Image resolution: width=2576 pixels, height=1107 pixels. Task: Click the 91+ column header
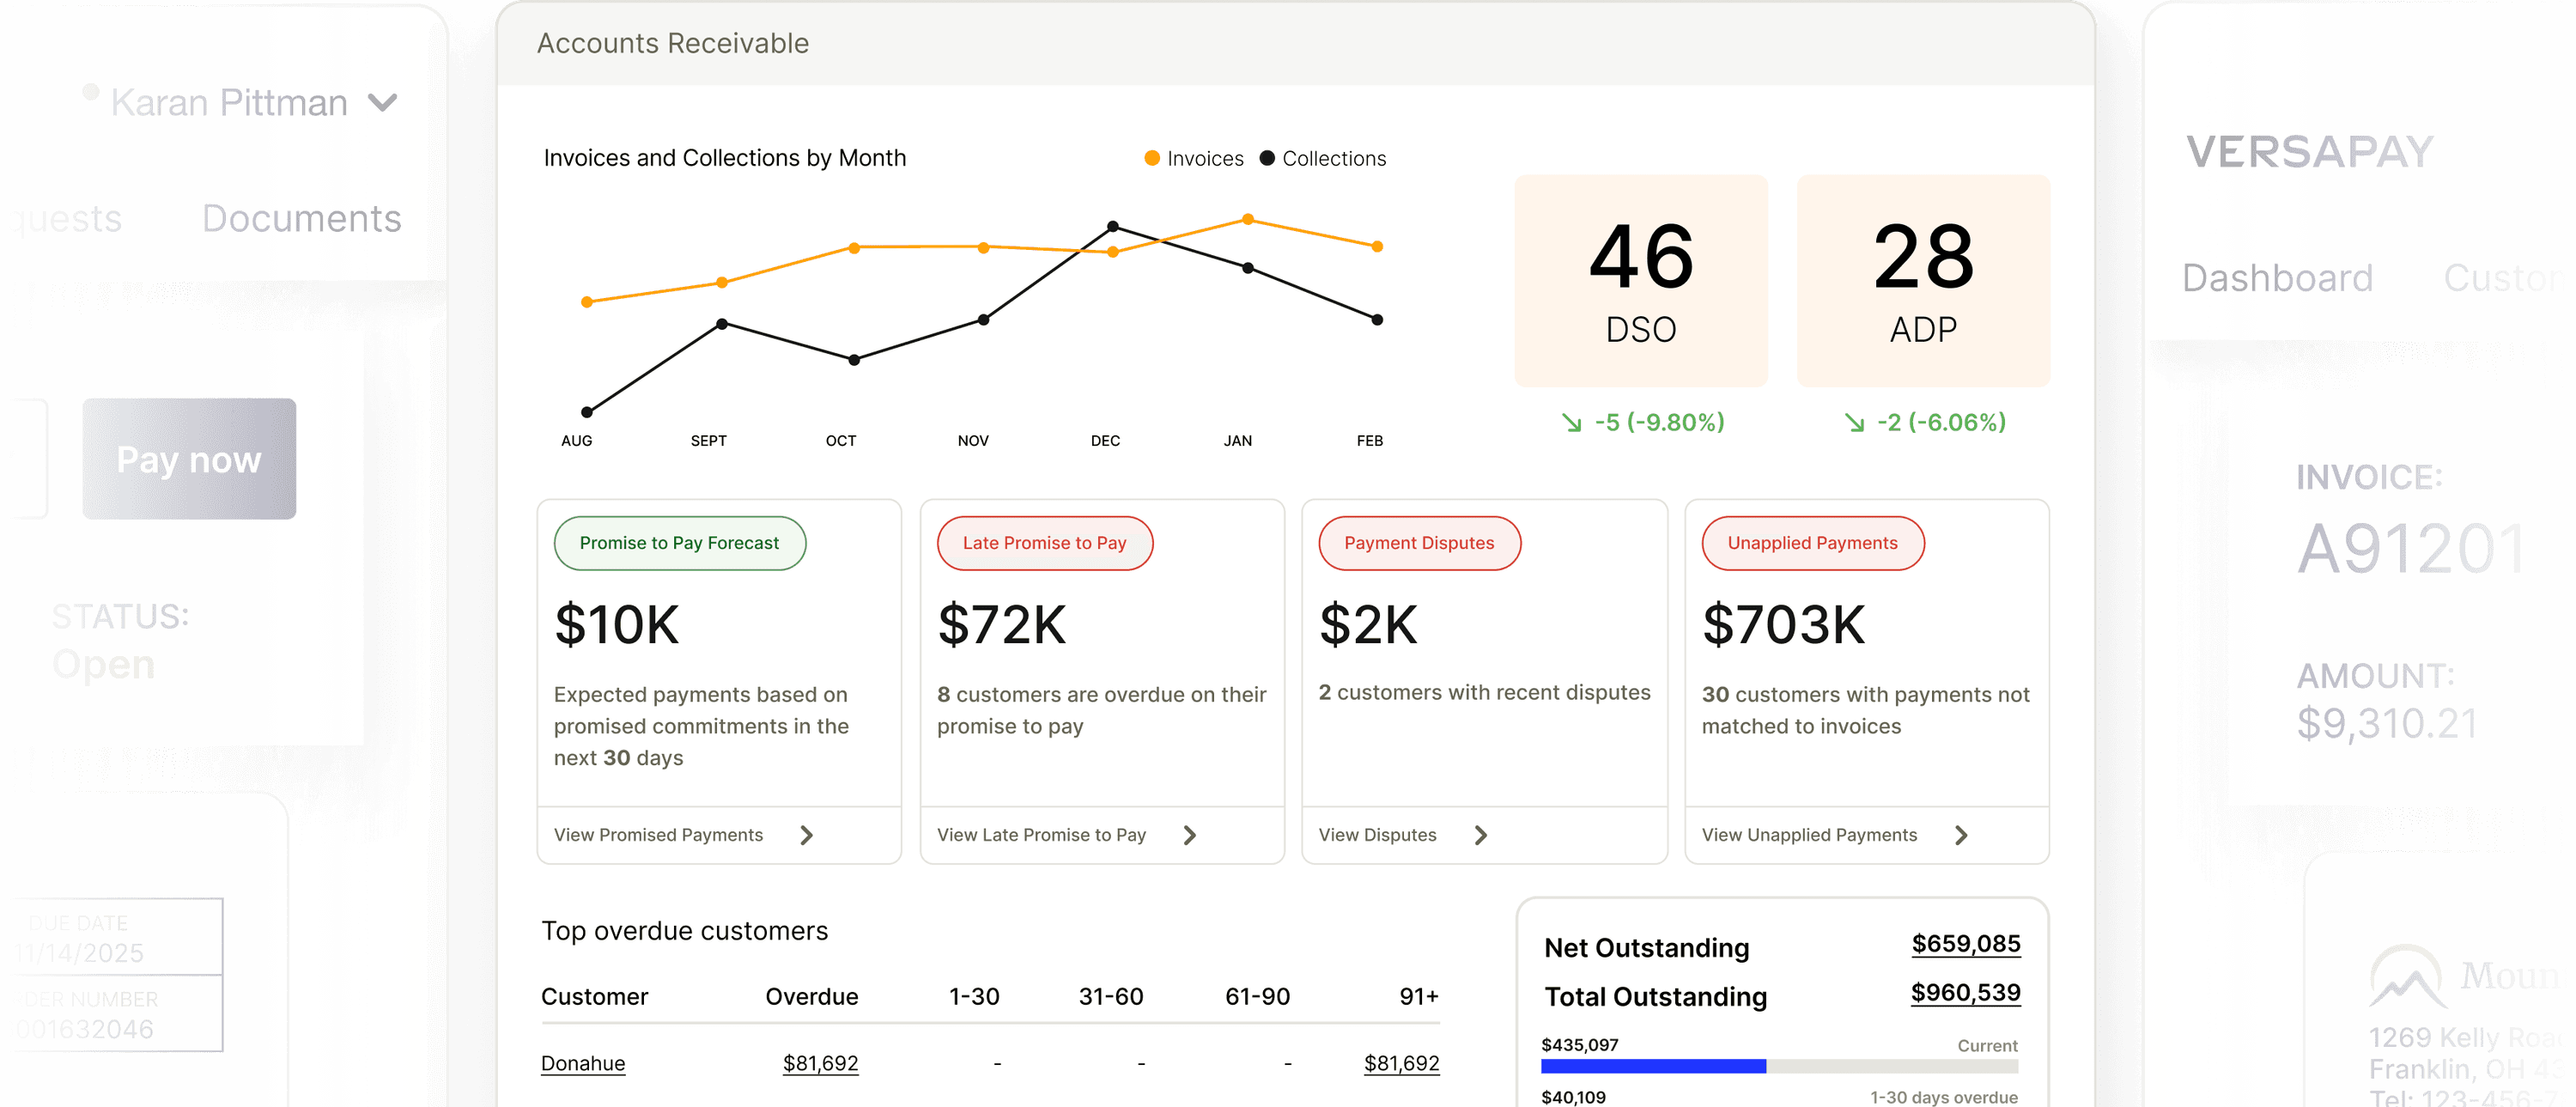pos(1419,997)
